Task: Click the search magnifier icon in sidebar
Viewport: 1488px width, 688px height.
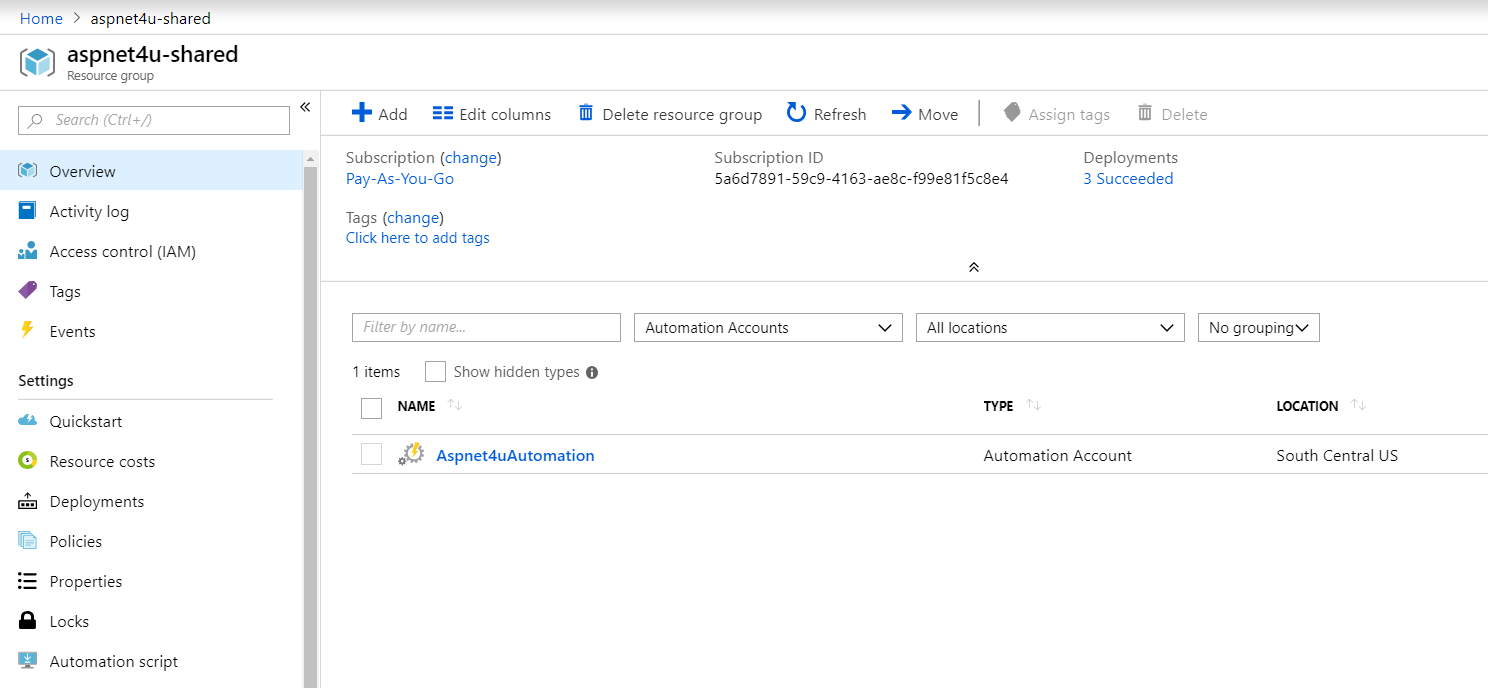Action: point(36,120)
